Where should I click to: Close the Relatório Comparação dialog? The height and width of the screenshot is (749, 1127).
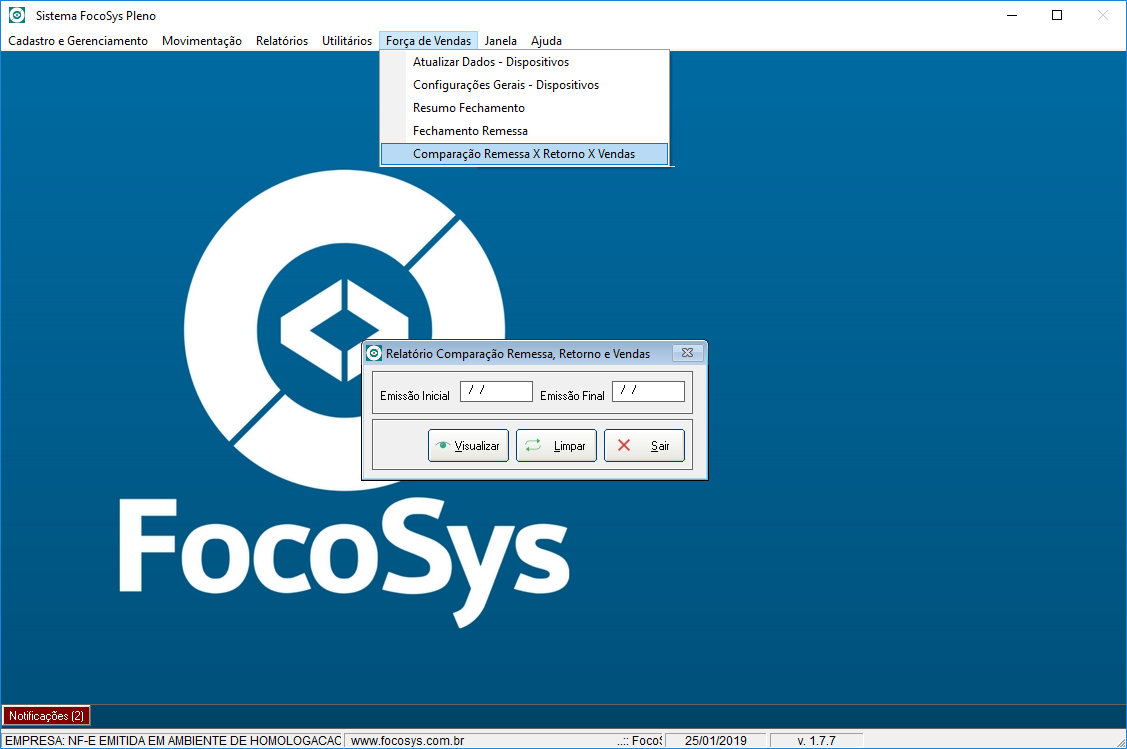[687, 353]
